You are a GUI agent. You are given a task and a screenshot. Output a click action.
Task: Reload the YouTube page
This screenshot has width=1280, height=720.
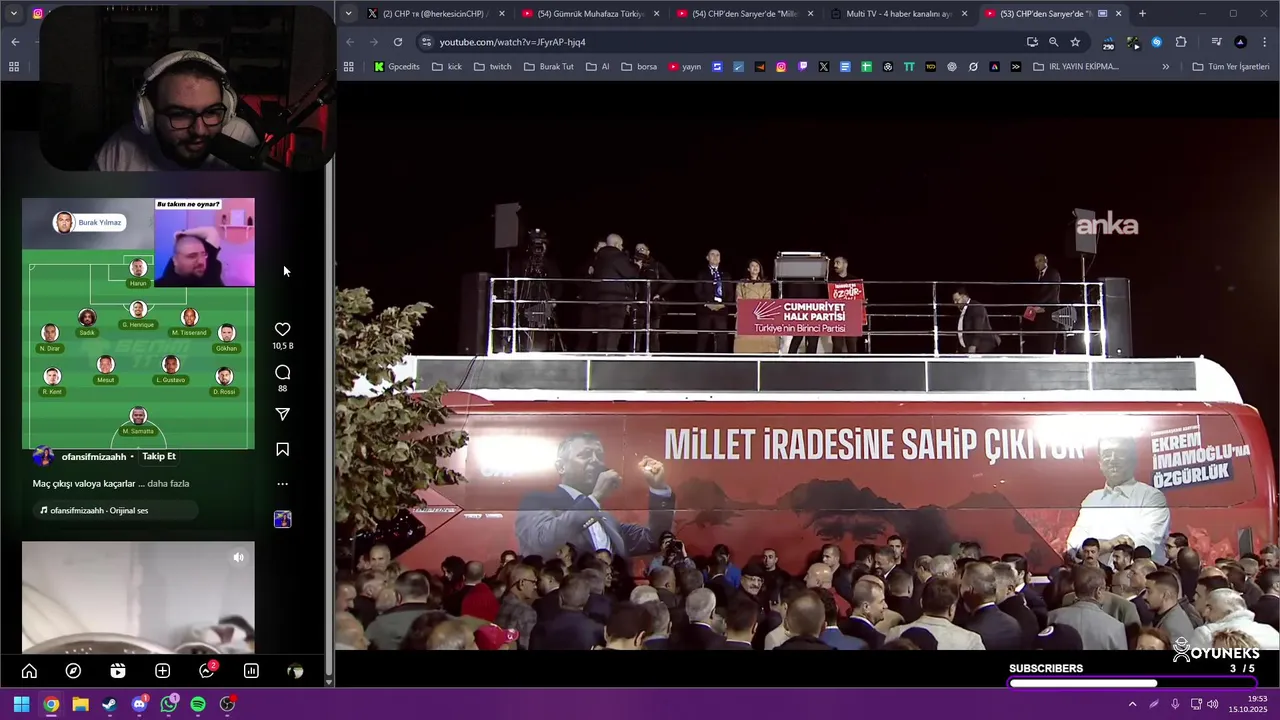pos(398,42)
